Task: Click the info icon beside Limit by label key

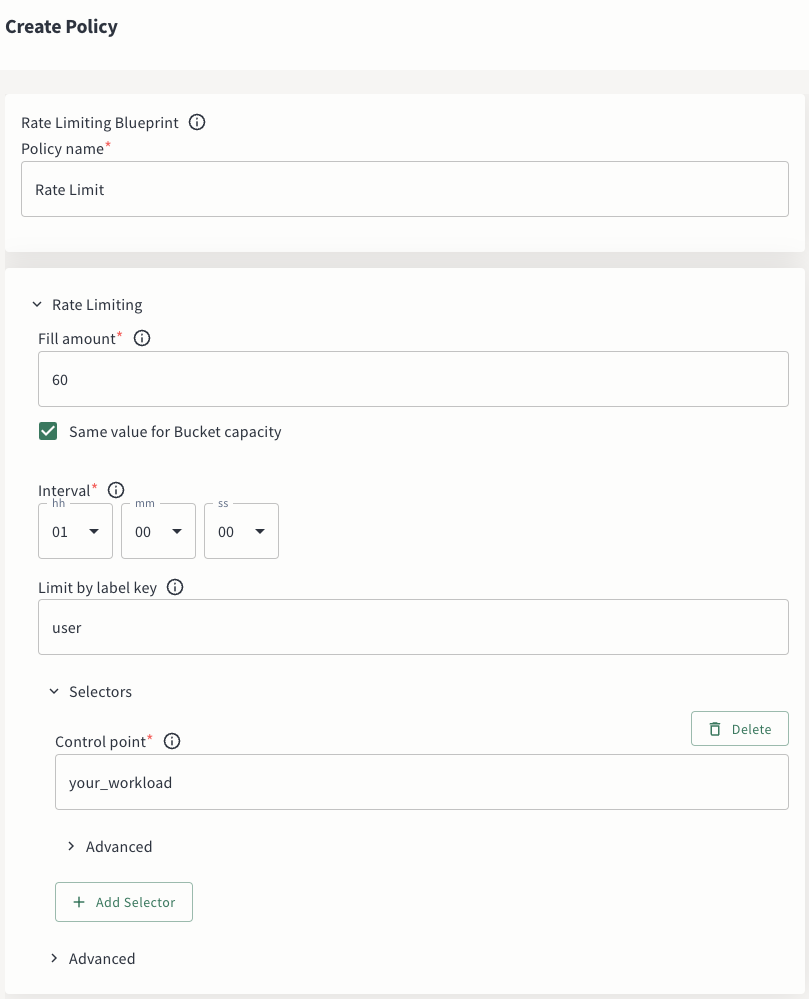Action: (x=175, y=588)
